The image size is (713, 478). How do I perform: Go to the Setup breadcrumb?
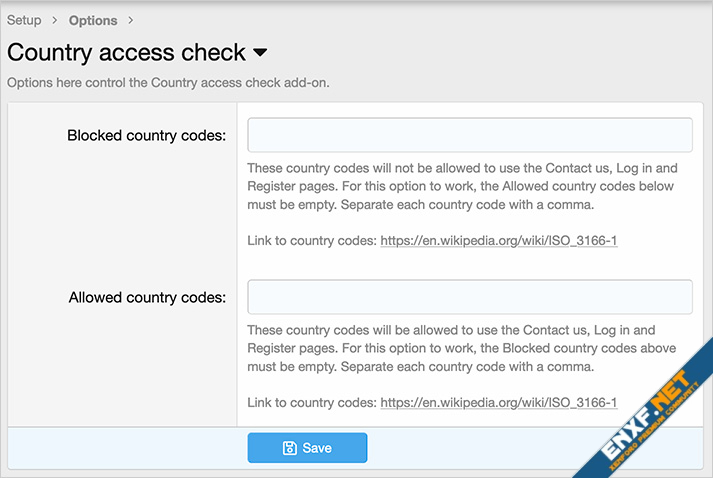click(x=24, y=20)
